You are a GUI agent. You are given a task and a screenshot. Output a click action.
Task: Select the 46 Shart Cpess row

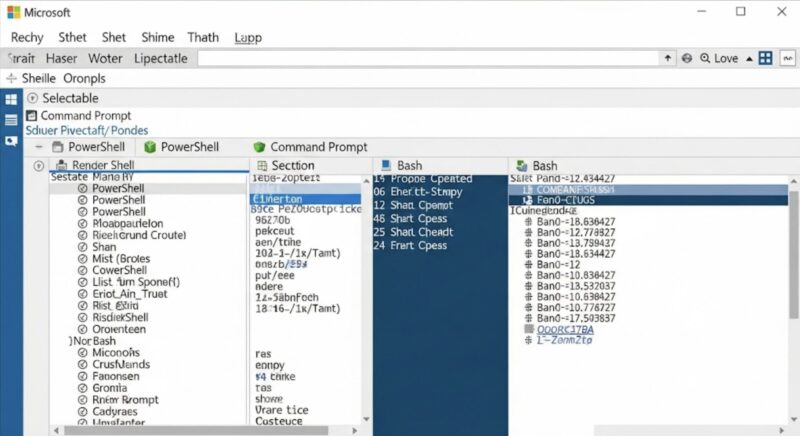[410, 219]
